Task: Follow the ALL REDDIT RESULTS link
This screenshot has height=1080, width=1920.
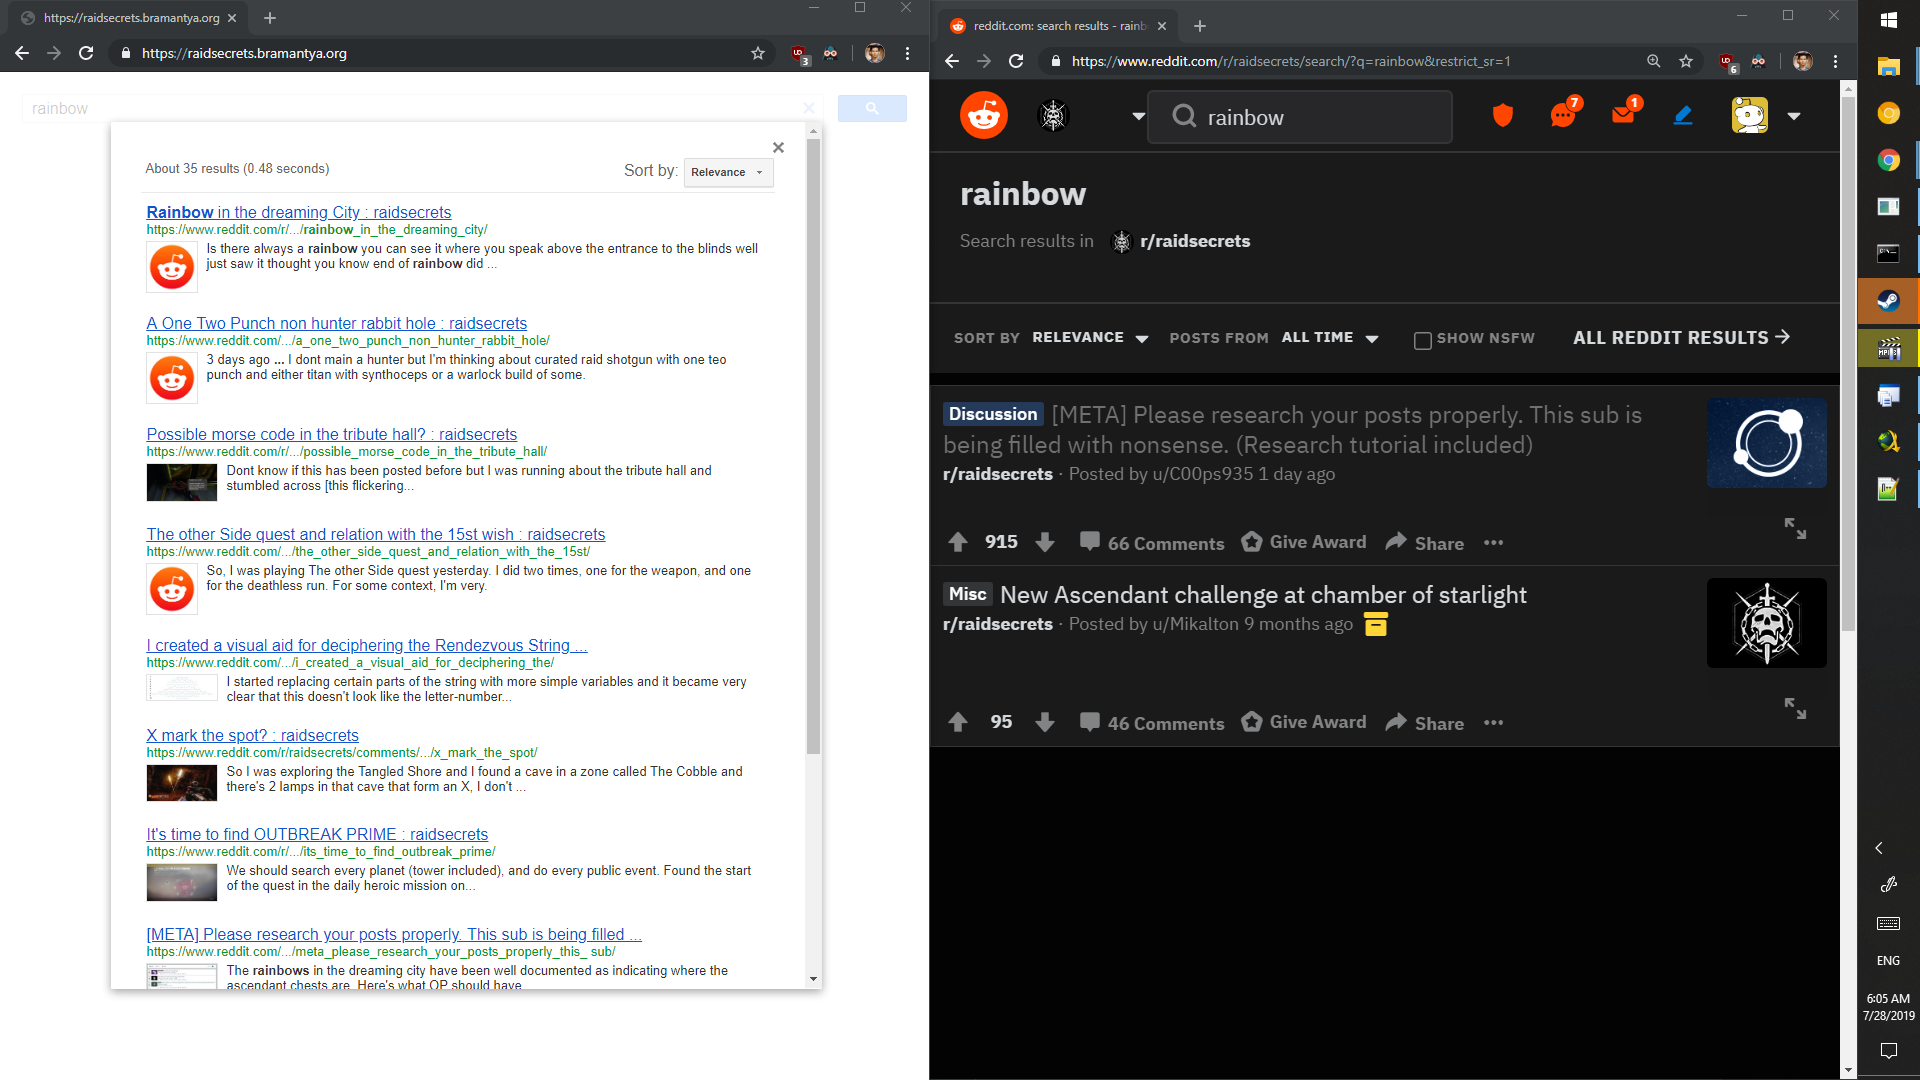Action: [x=1680, y=338]
